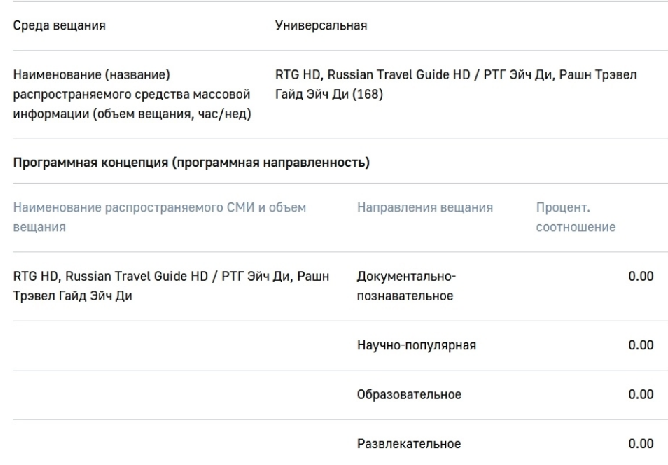
Task: Click the mass media name field label
Action: pos(128,93)
